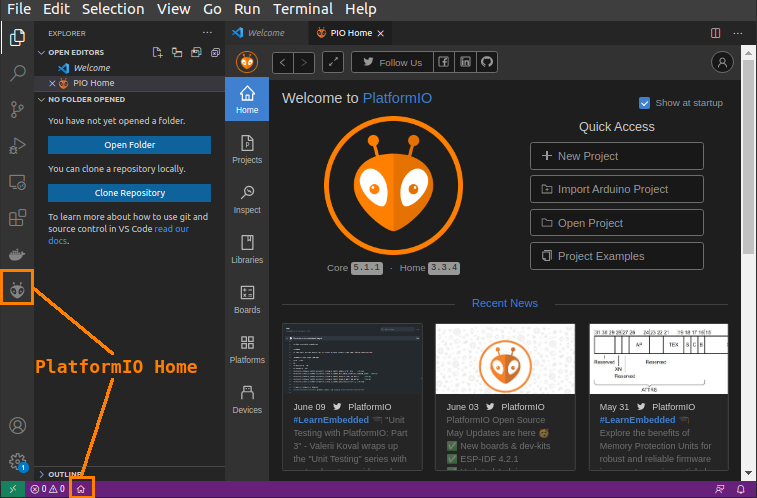Screen dimensions: 757x498
Task: Open Projects in PIO Home sidebar
Action: 247,149
